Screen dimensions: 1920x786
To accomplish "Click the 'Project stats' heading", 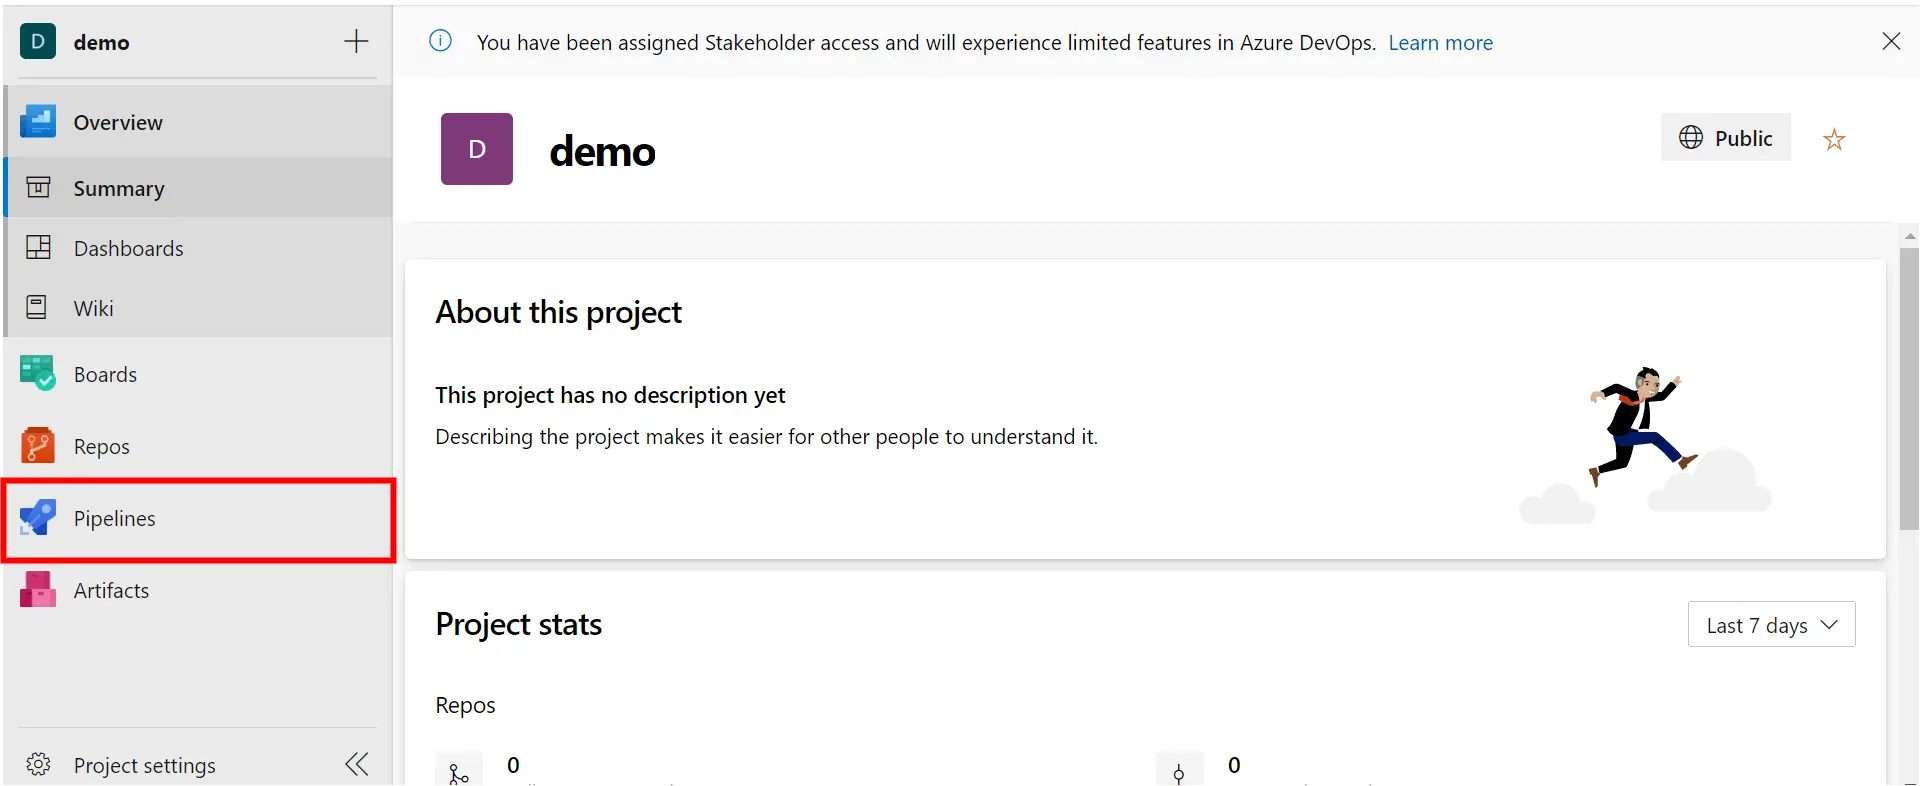I will pyautogui.click(x=518, y=624).
